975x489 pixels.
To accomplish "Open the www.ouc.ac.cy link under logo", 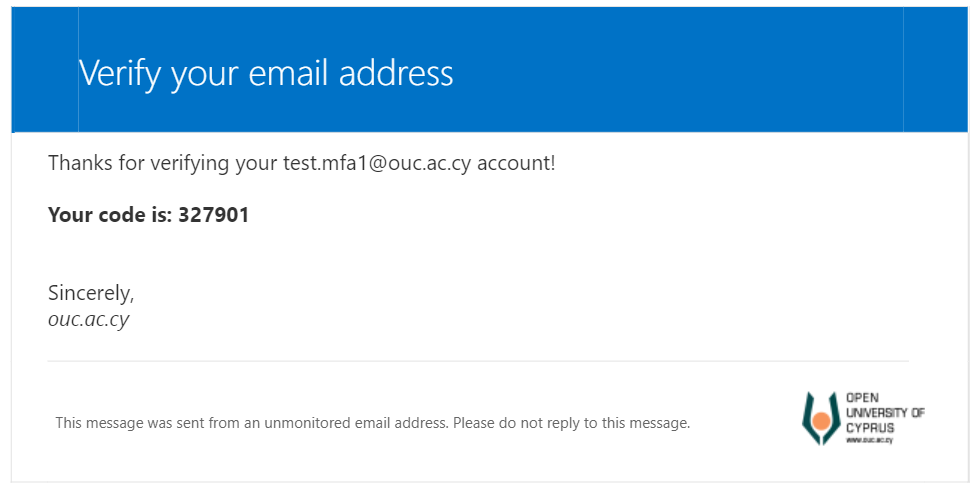I will [x=869, y=440].
